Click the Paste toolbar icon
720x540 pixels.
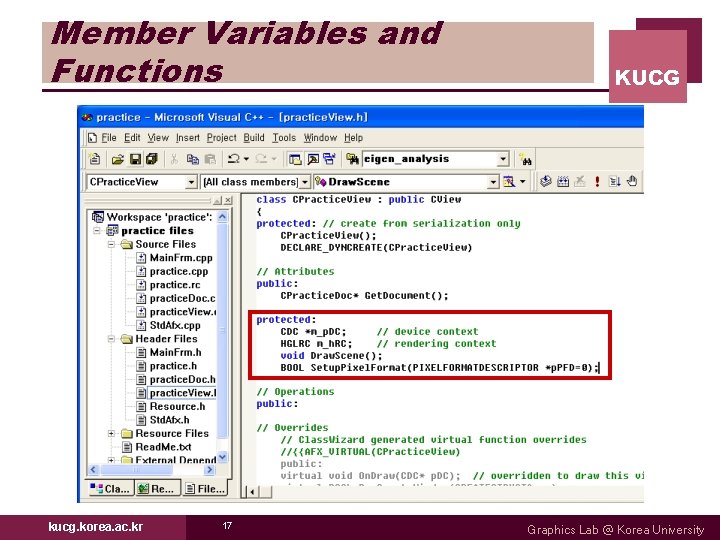[x=210, y=159]
